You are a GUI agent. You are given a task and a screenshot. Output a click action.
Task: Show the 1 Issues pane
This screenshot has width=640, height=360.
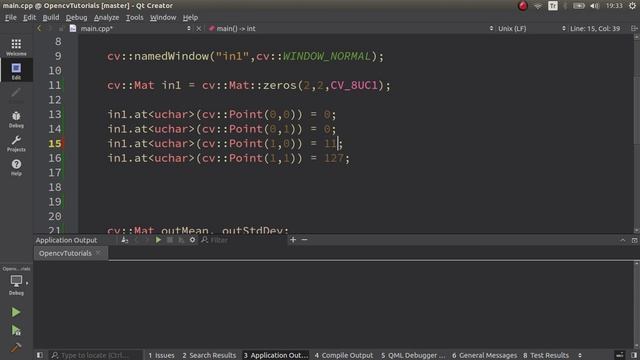161,356
